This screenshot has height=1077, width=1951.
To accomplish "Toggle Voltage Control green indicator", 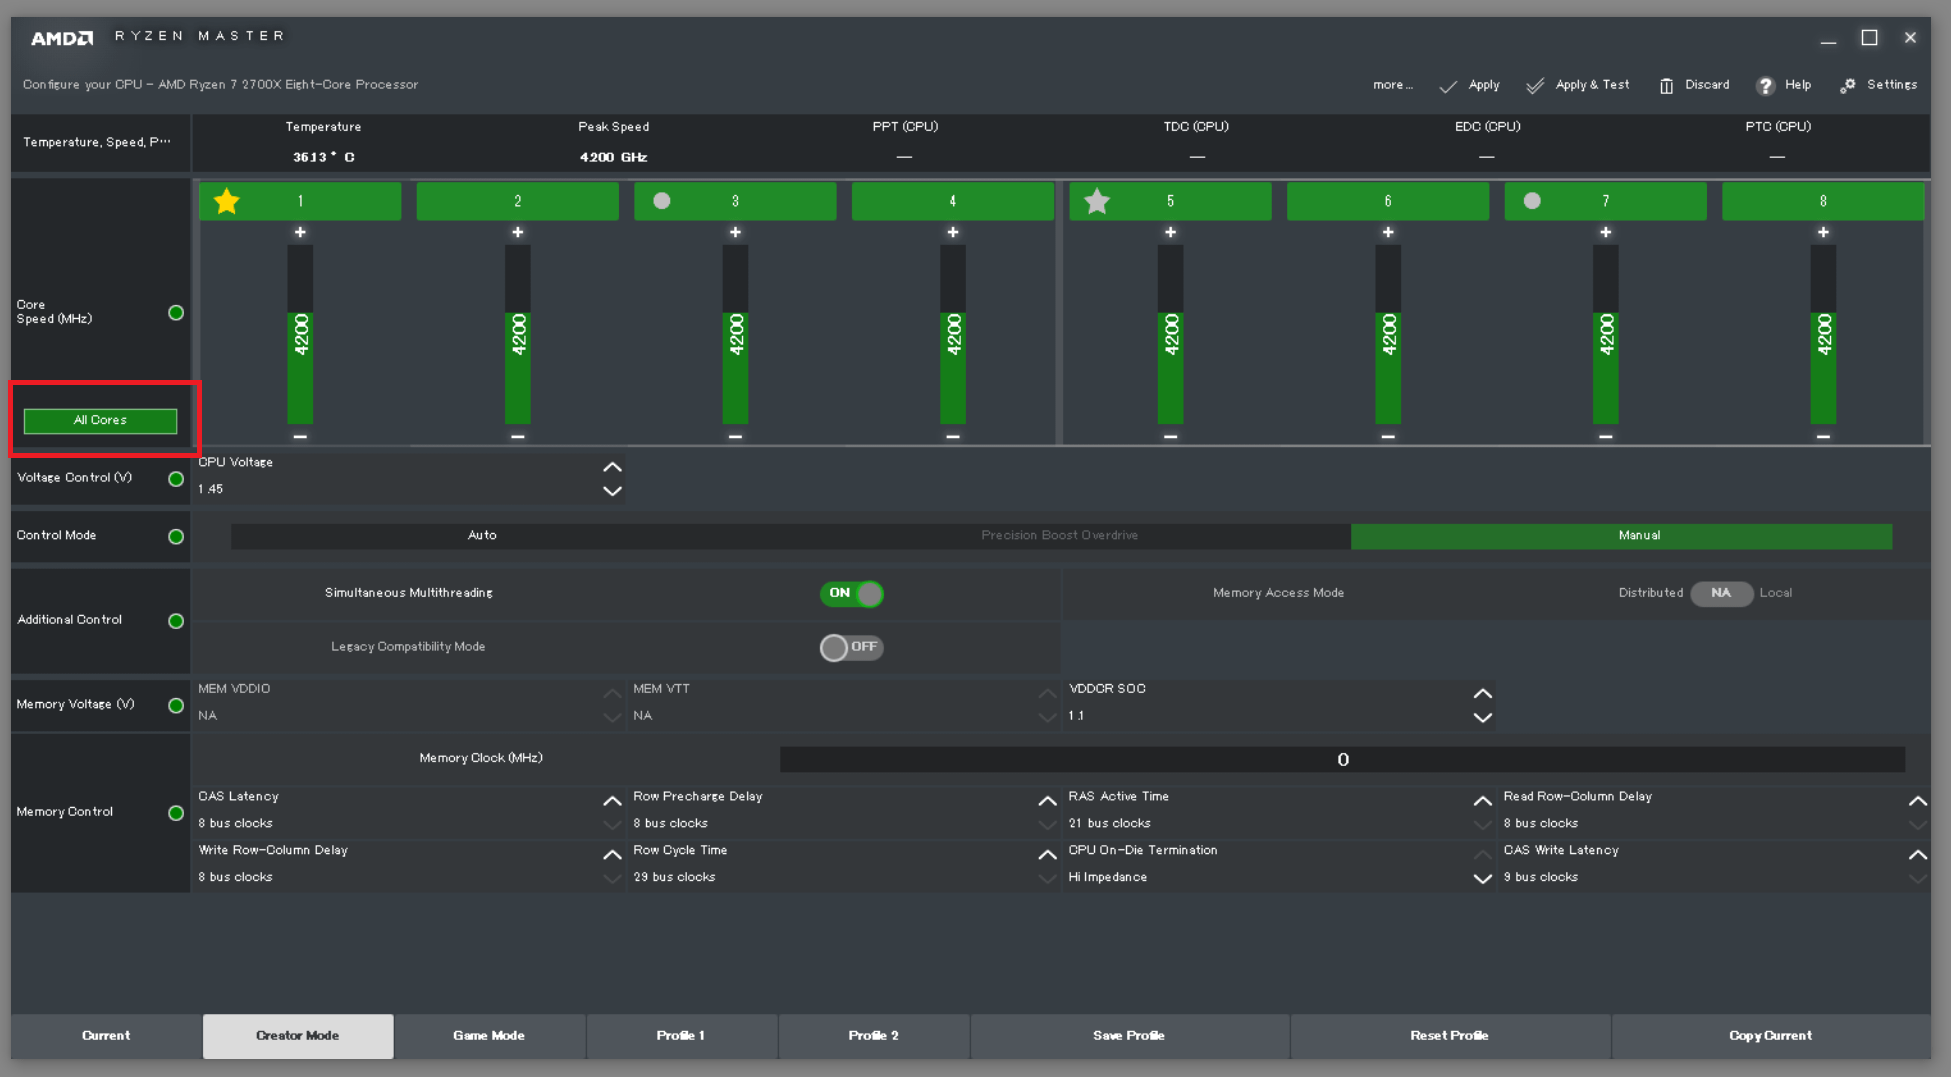I will 176,479.
